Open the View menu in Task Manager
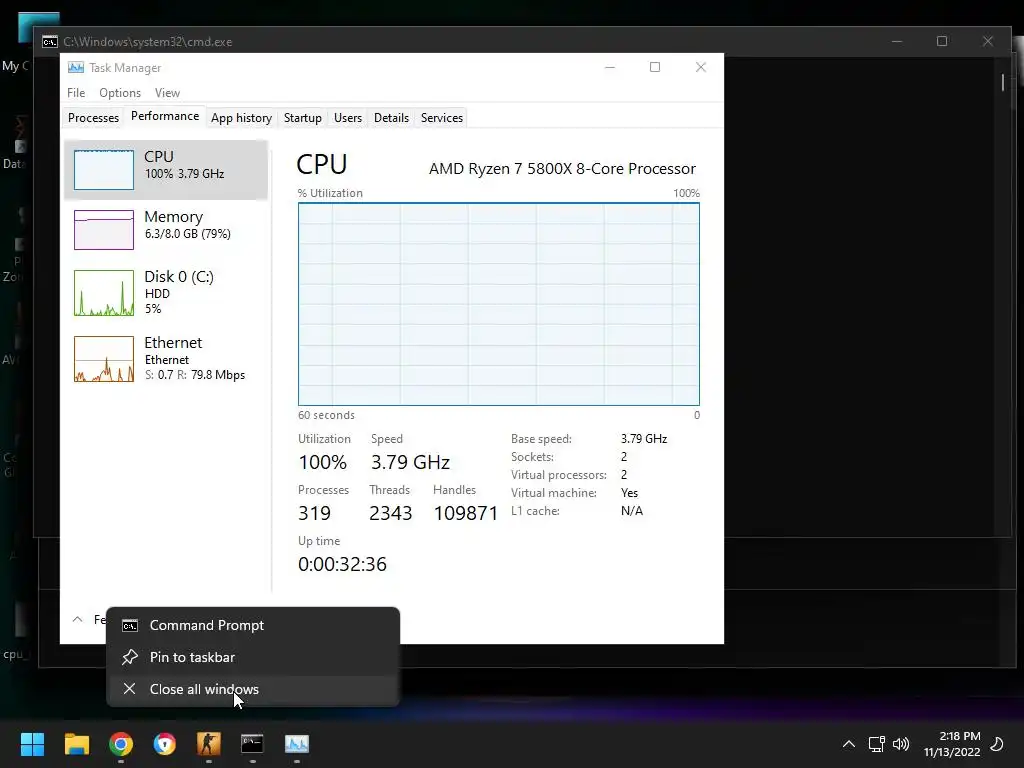The height and width of the screenshot is (768, 1024). tap(167, 93)
